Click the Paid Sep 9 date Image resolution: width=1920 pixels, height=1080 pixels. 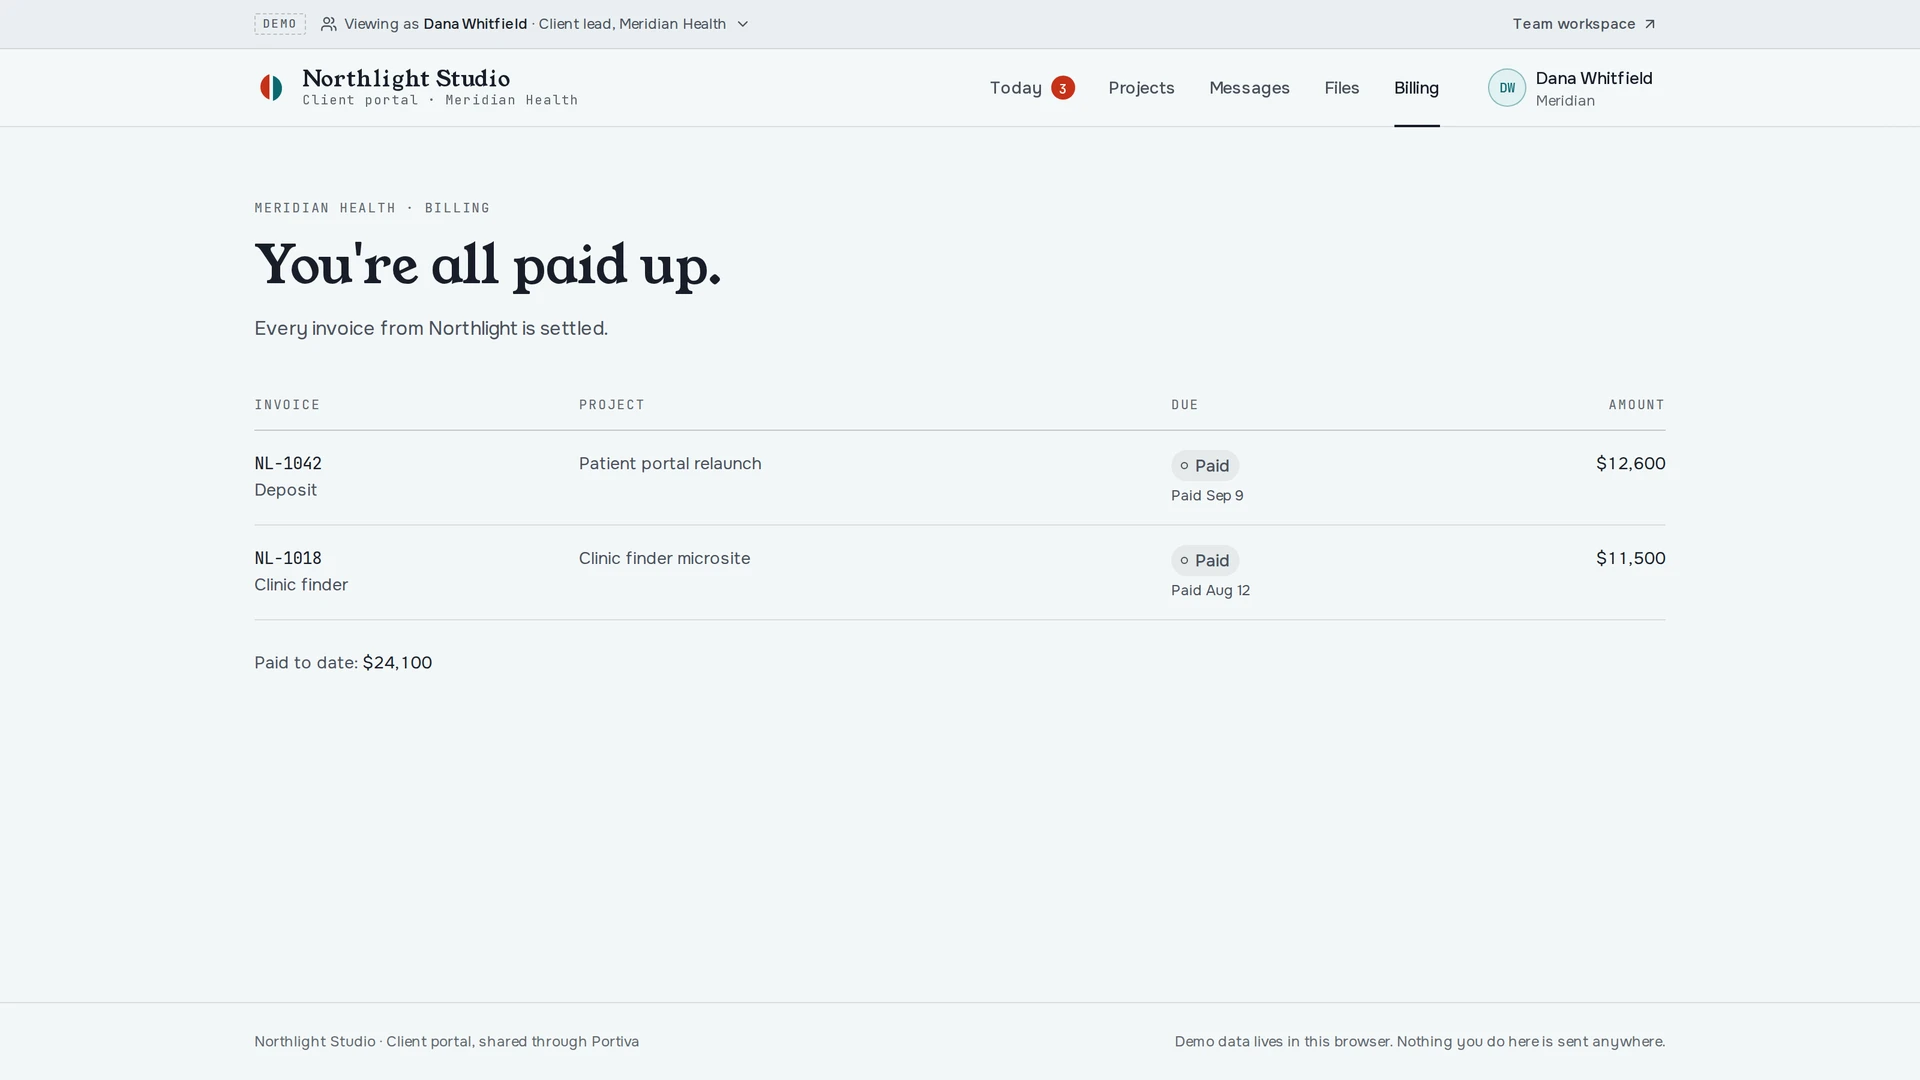coord(1207,496)
